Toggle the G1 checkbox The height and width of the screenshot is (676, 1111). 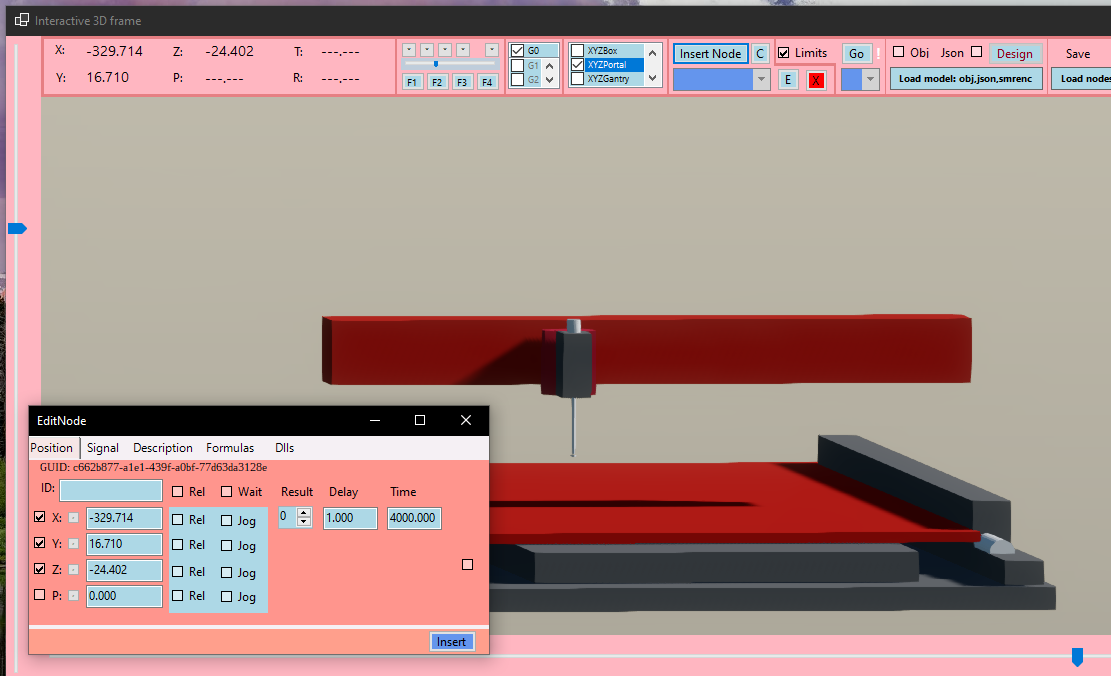517,65
